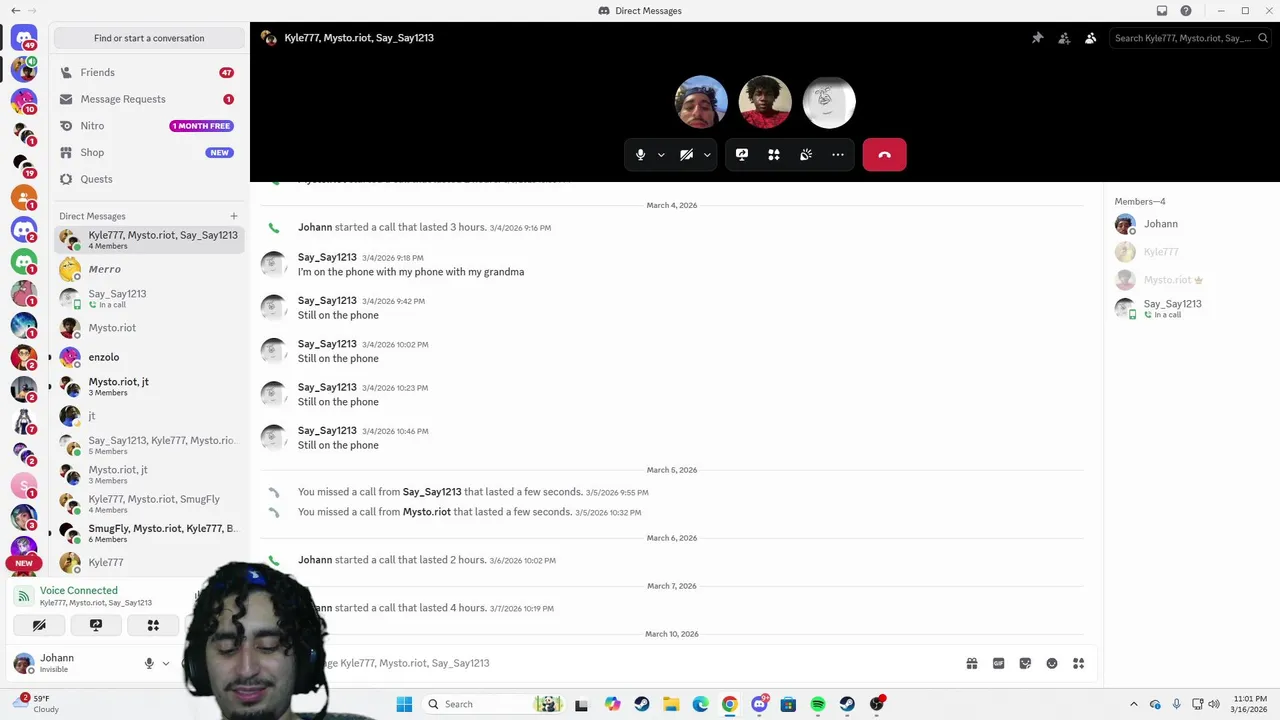
Task: Open Google Chrome from the taskbar
Action: [x=730, y=704]
